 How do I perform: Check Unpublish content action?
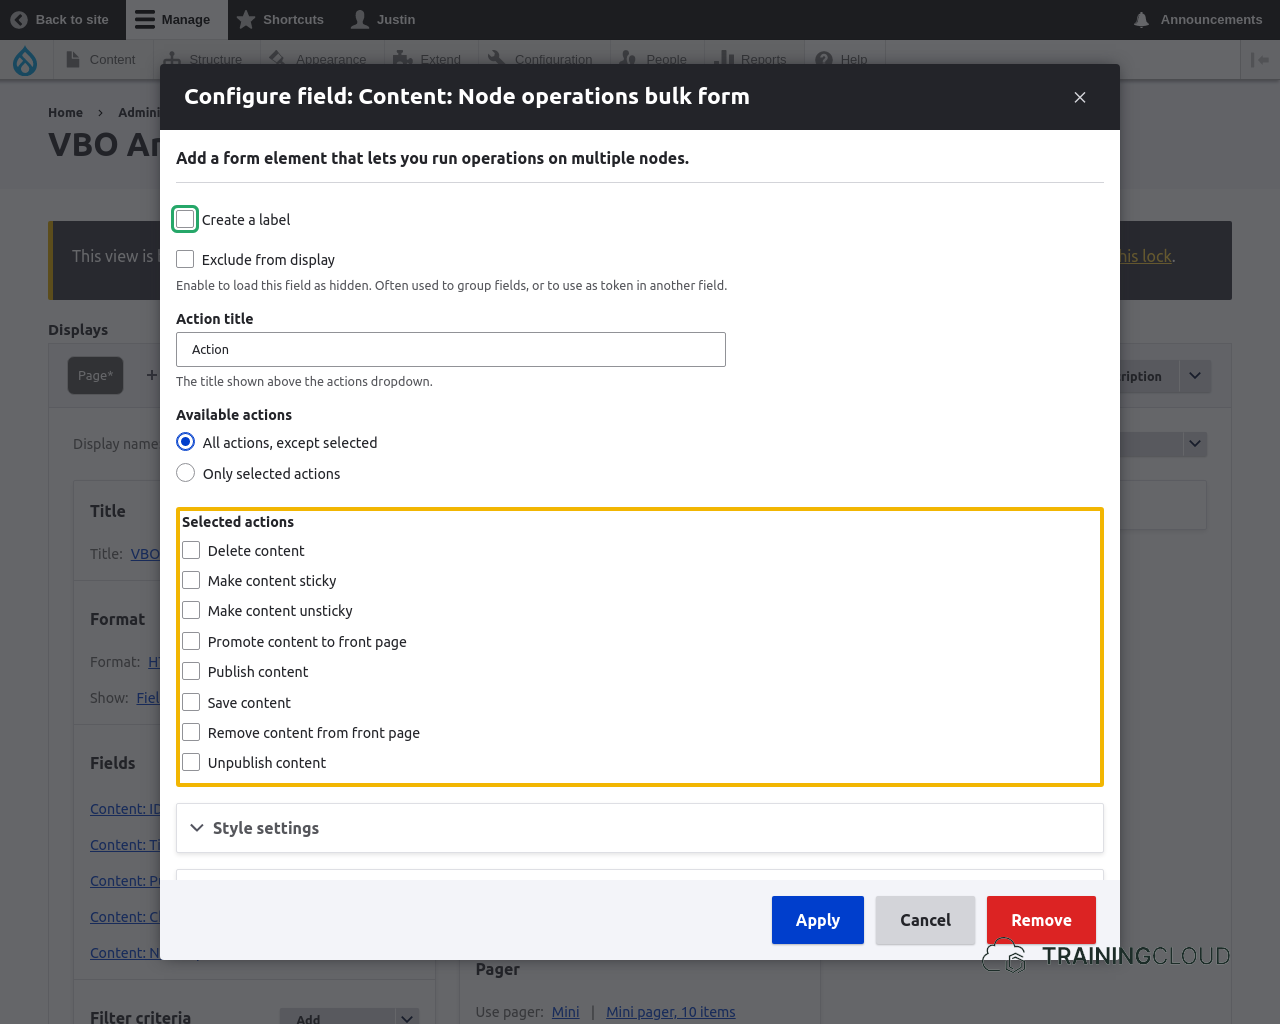click(x=191, y=762)
